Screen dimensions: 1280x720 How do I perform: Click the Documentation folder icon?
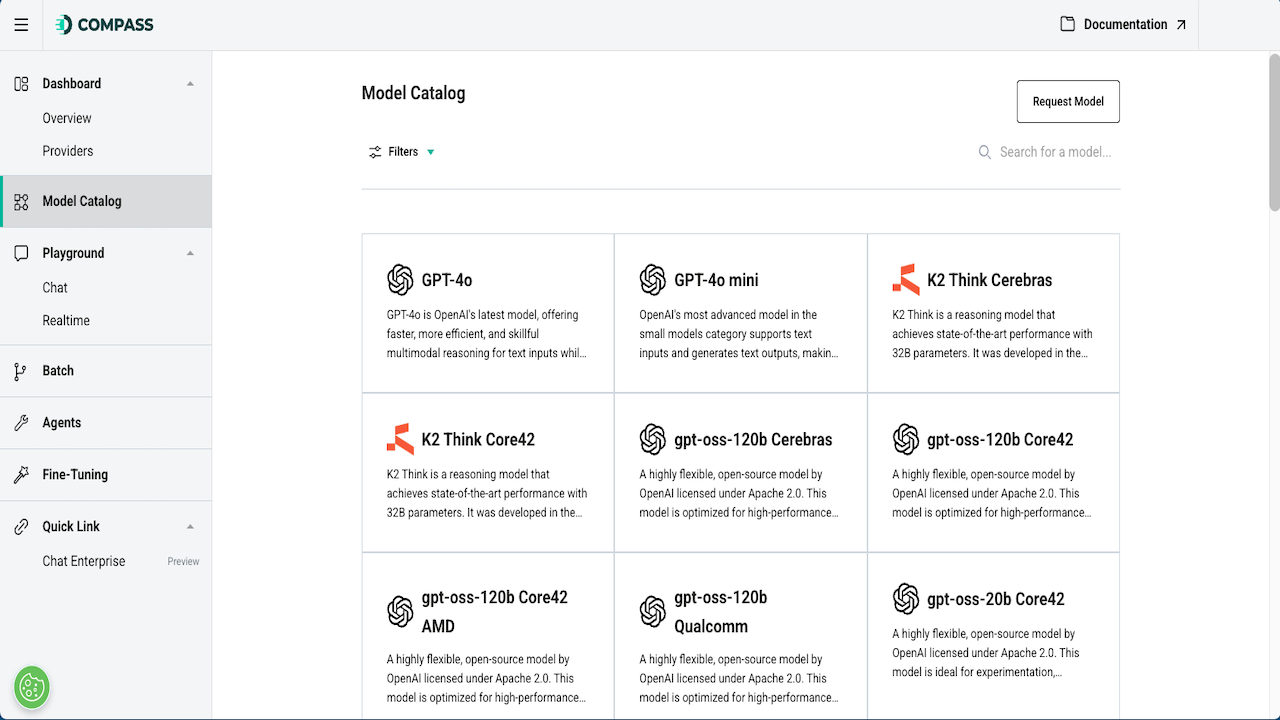1068,24
